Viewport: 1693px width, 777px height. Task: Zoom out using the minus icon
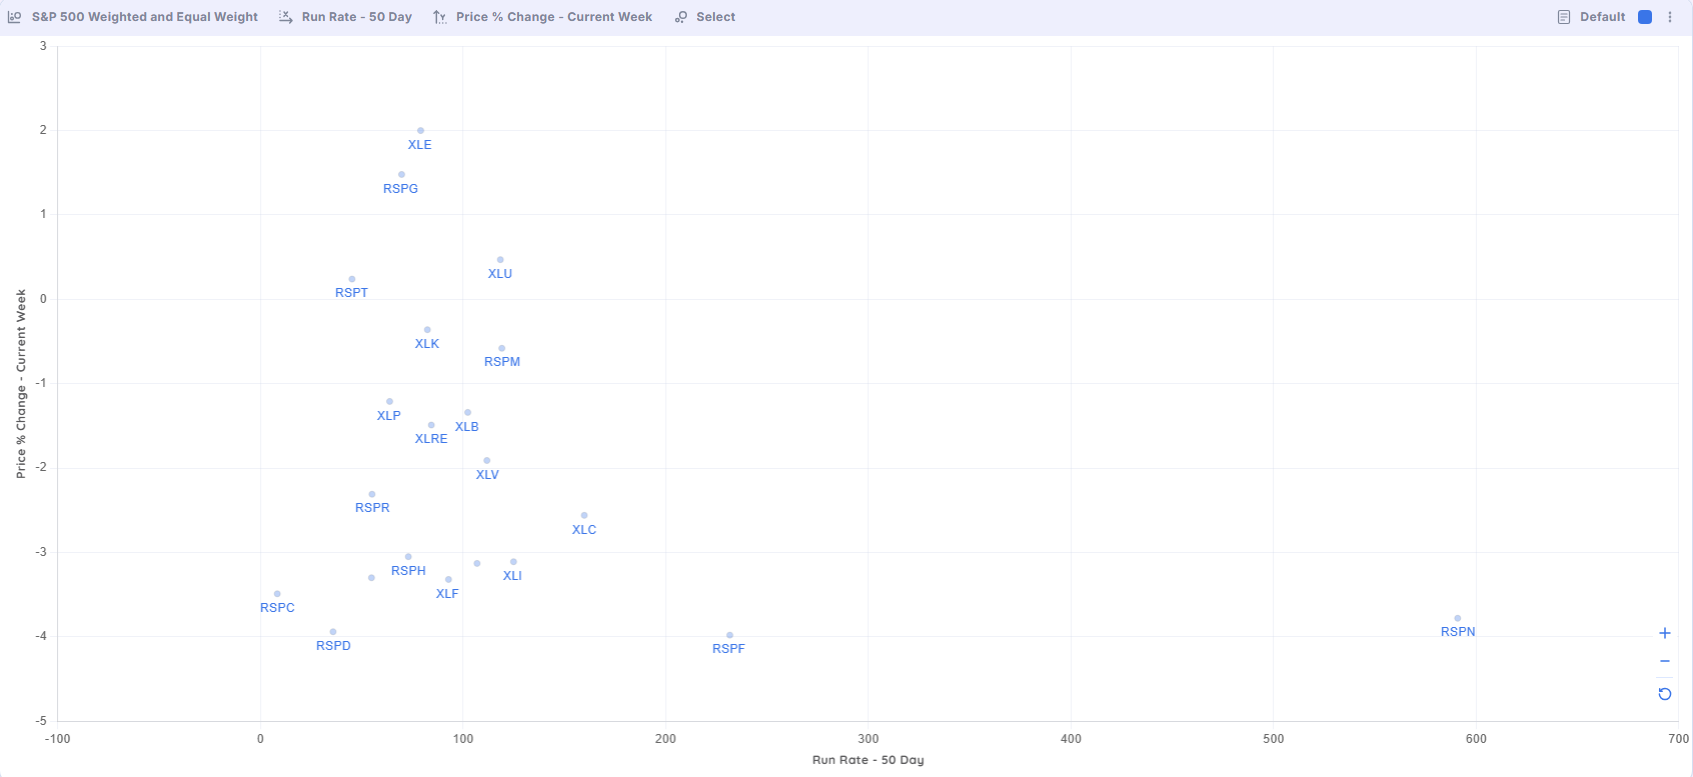(1665, 661)
